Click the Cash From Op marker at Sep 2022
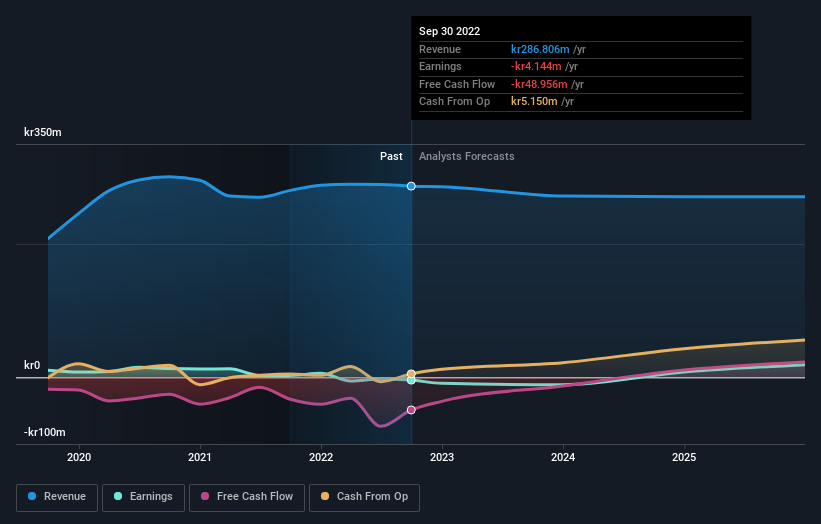Viewport: 821px width, 524px height. pyautogui.click(x=412, y=374)
